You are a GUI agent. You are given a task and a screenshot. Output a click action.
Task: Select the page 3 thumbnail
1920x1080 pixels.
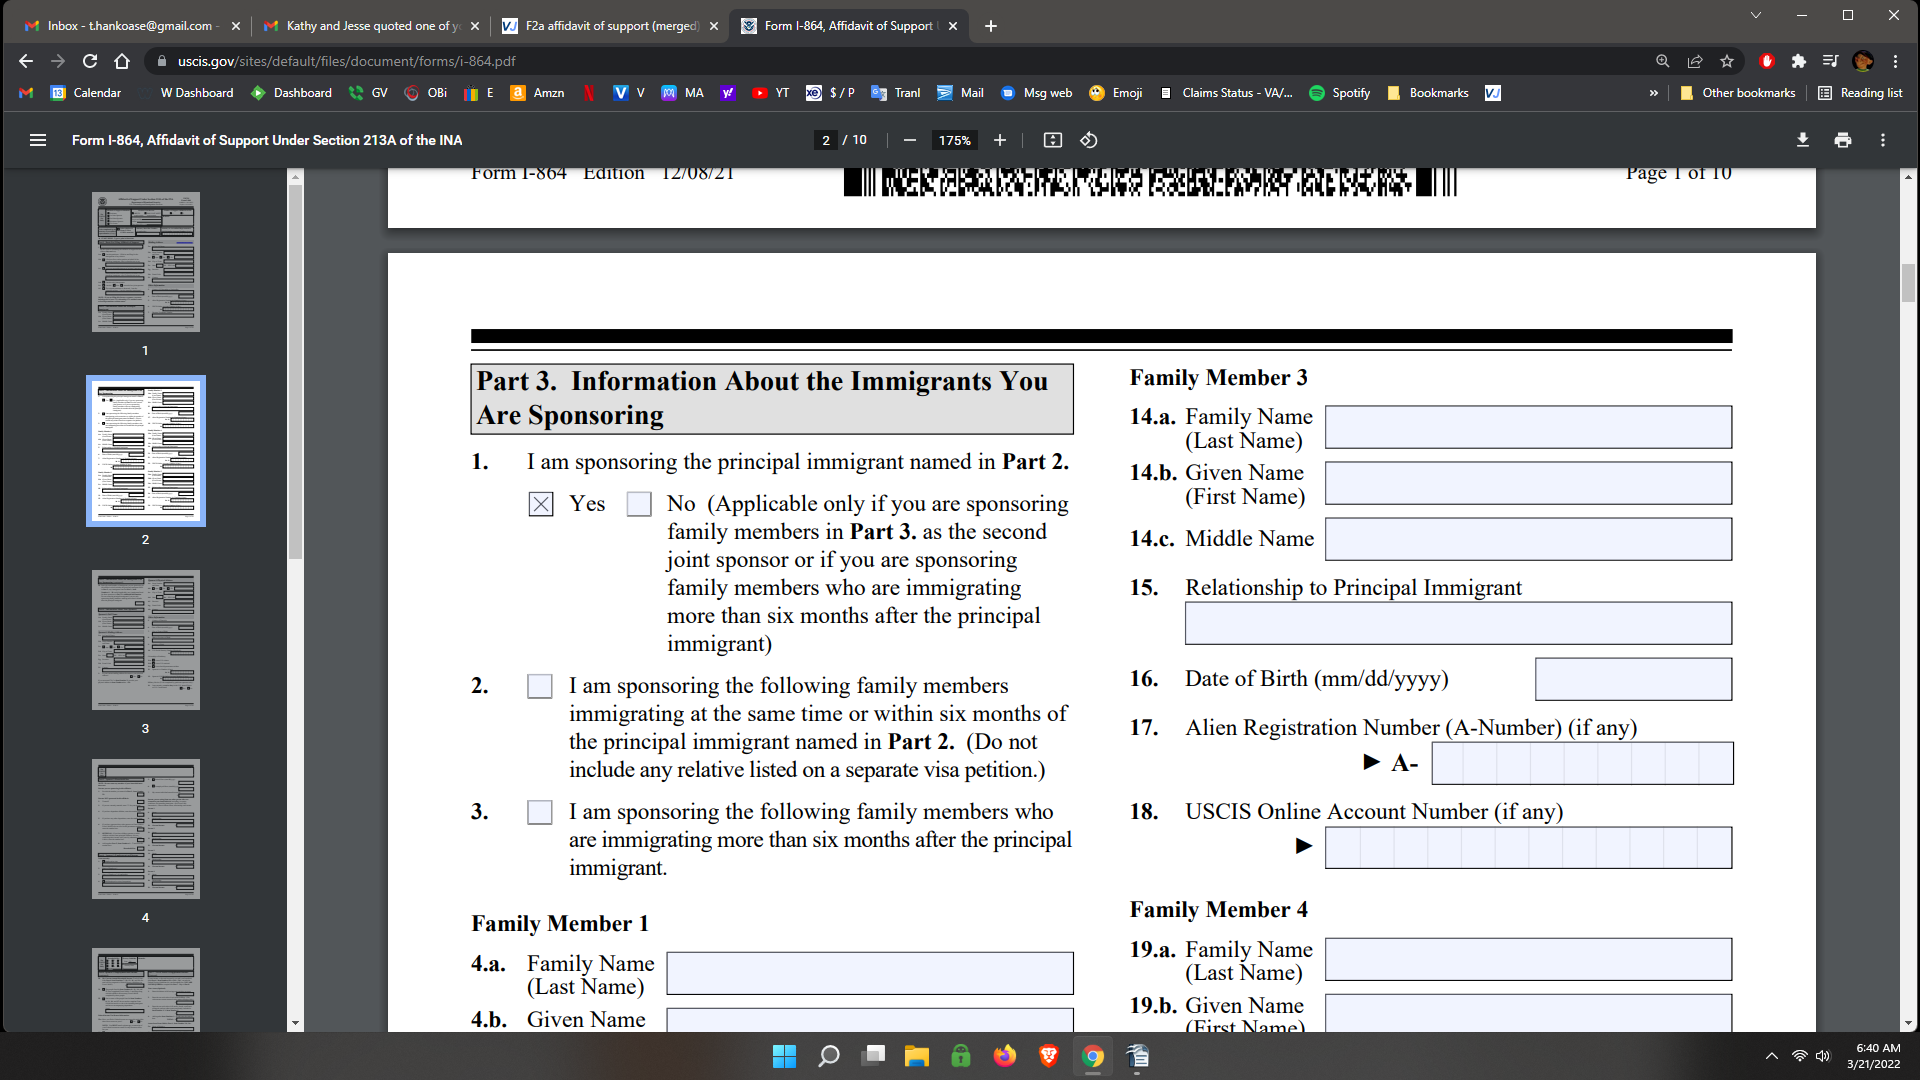[x=146, y=640]
